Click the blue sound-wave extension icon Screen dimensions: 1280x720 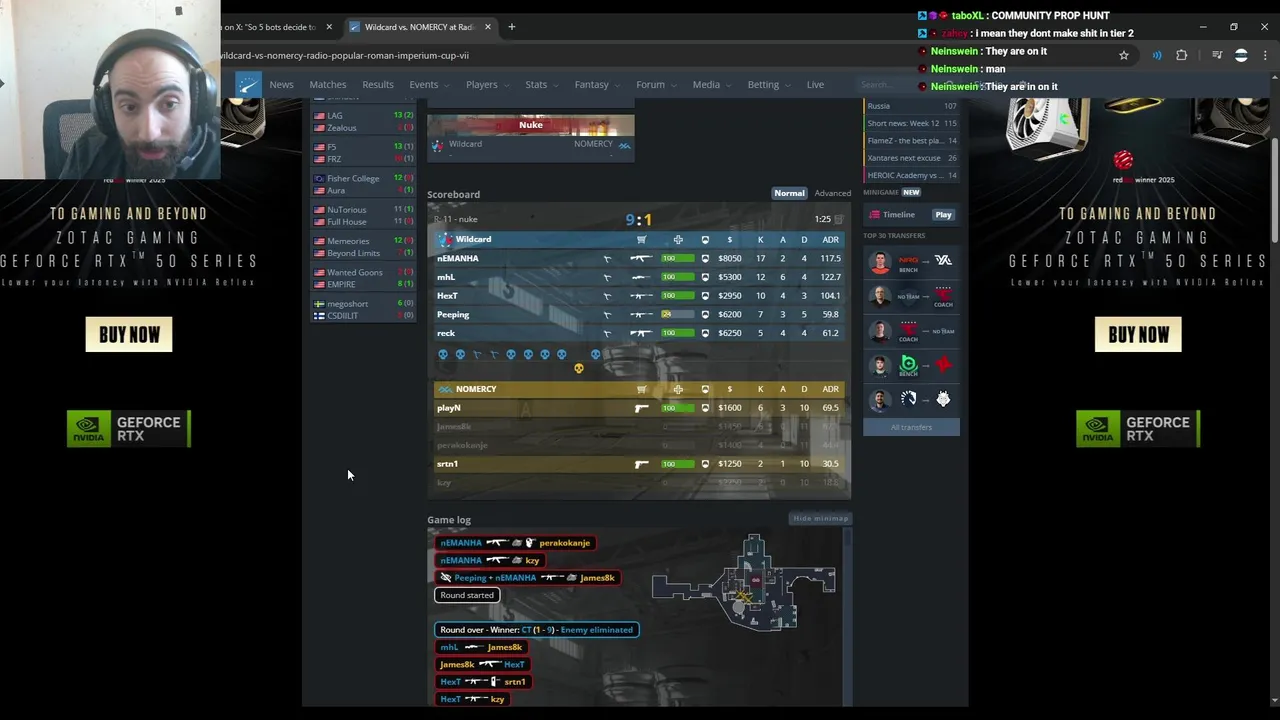(1157, 56)
